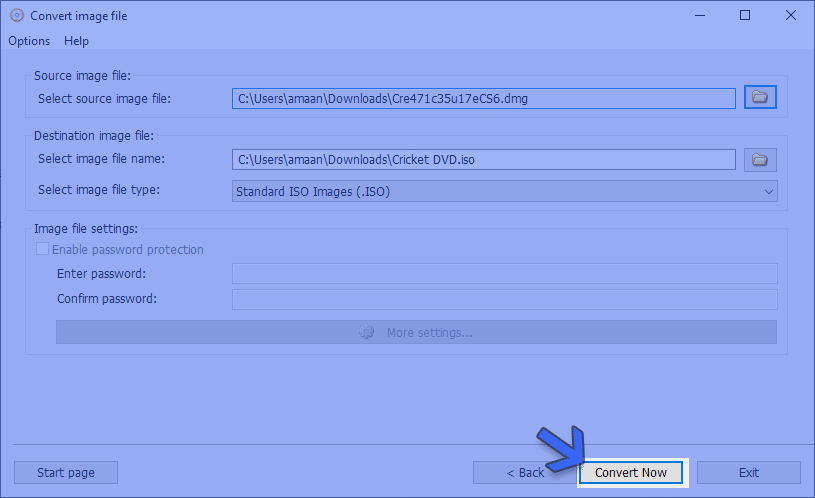
Task: Open the Options menu
Action: (x=29, y=41)
